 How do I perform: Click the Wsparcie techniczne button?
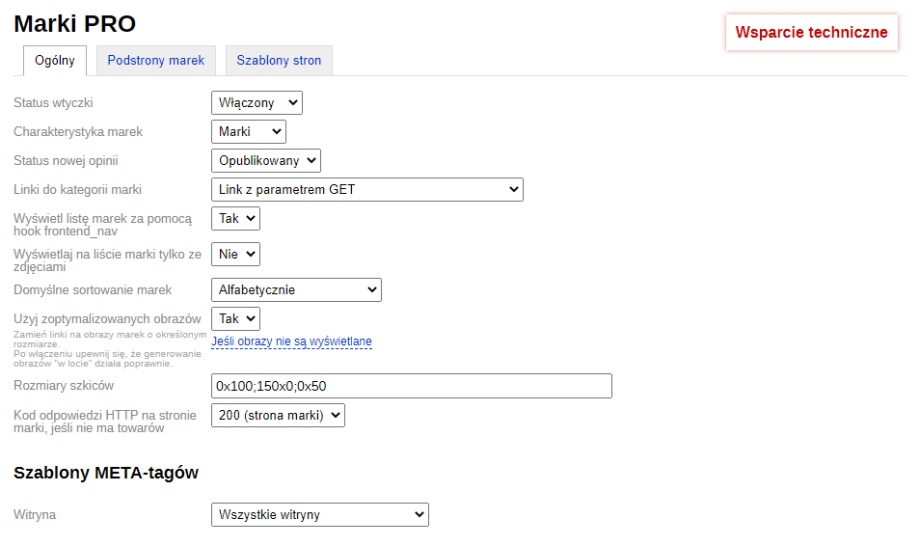coord(811,32)
